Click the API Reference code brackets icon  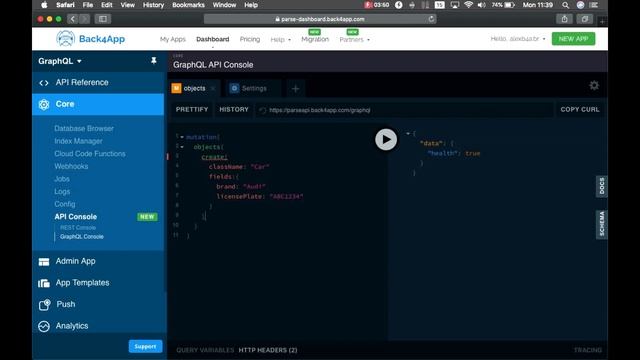pyautogui.click(x=44, y=83)
